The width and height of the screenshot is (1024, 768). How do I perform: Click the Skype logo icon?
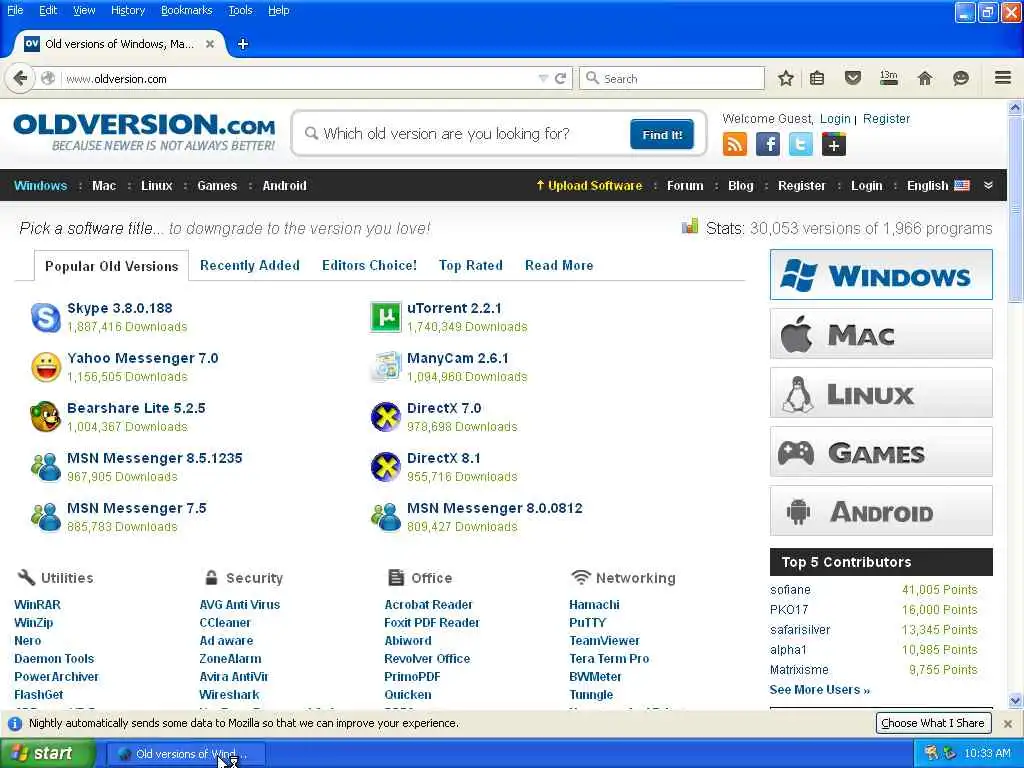tap(46, 317)
